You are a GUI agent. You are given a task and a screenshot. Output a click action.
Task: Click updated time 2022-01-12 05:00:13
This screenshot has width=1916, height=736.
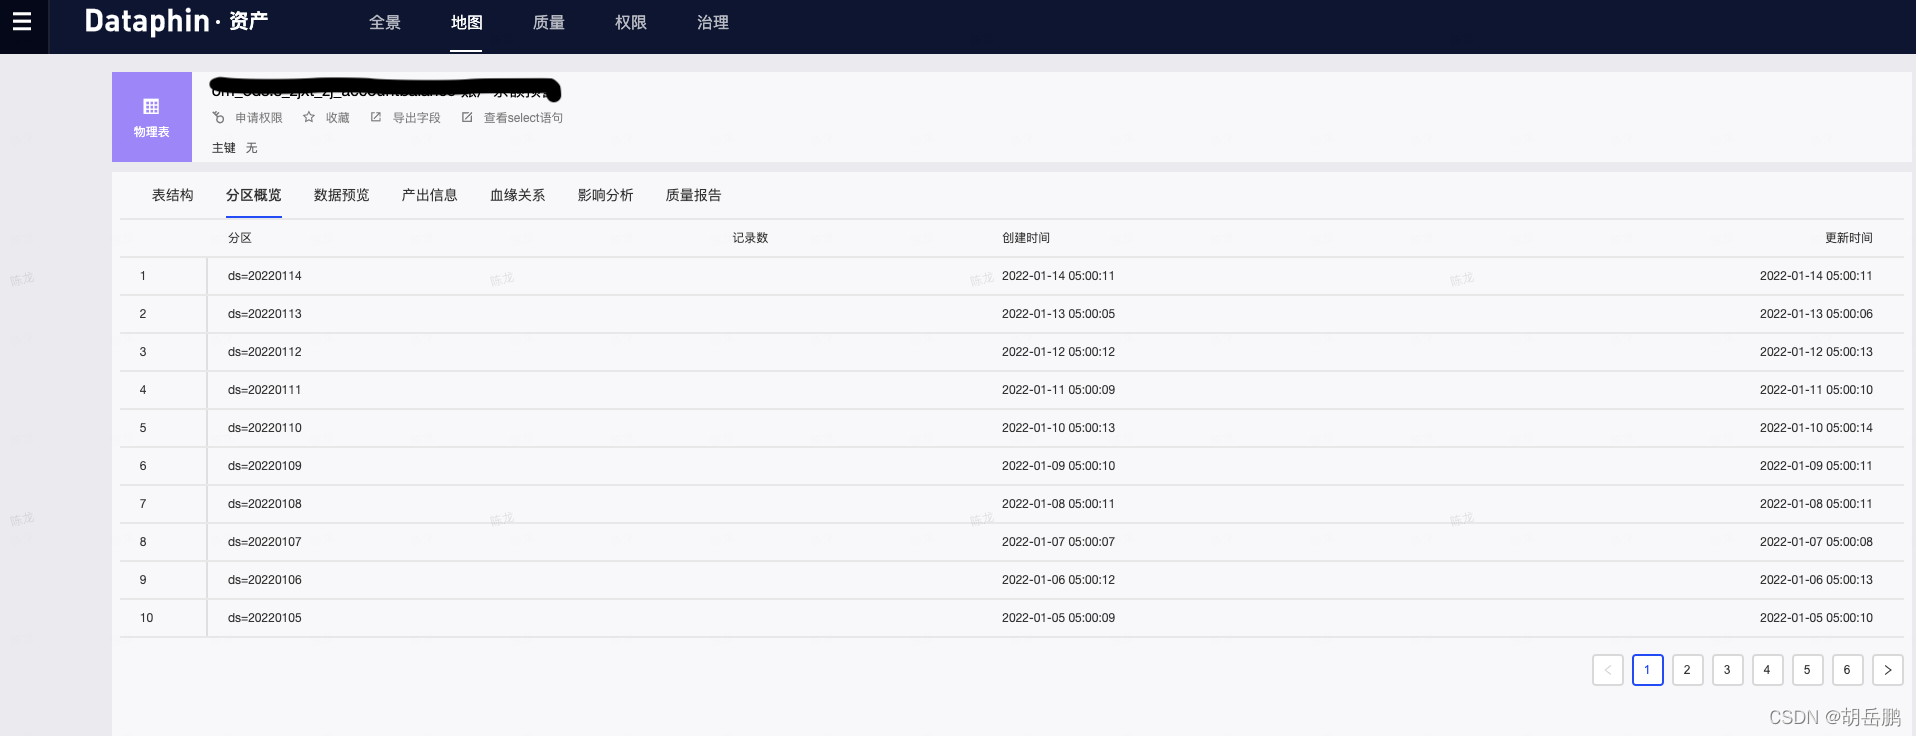[x=1816, y=352]
